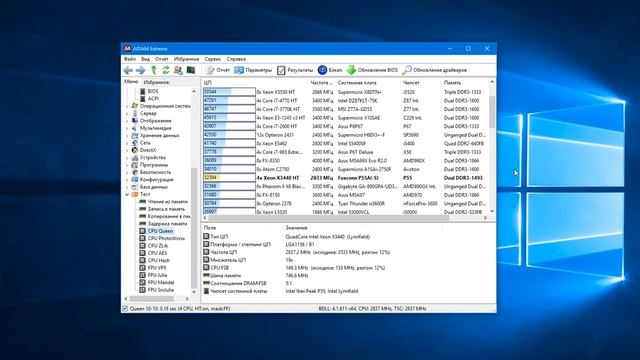Screen dimensions: 640x360
Task: Expand the Сеть tree node
Action: [x=127, y=143]
